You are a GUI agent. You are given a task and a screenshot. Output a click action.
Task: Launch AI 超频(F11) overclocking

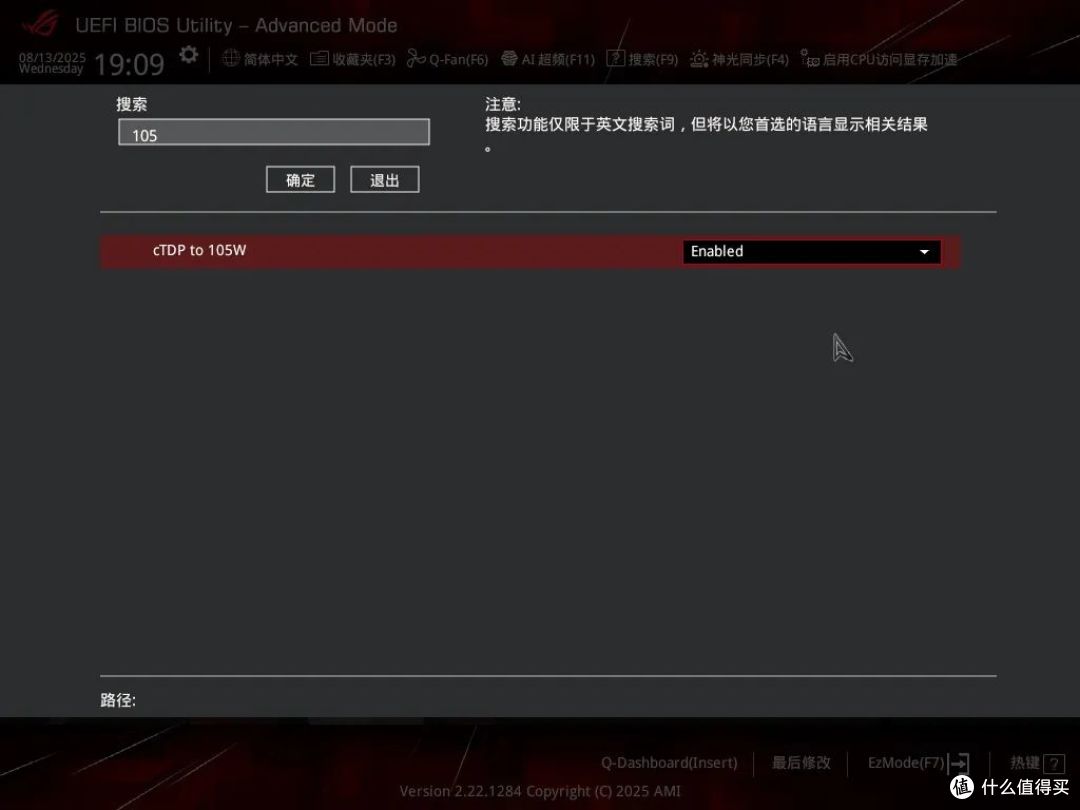[548, 59]
